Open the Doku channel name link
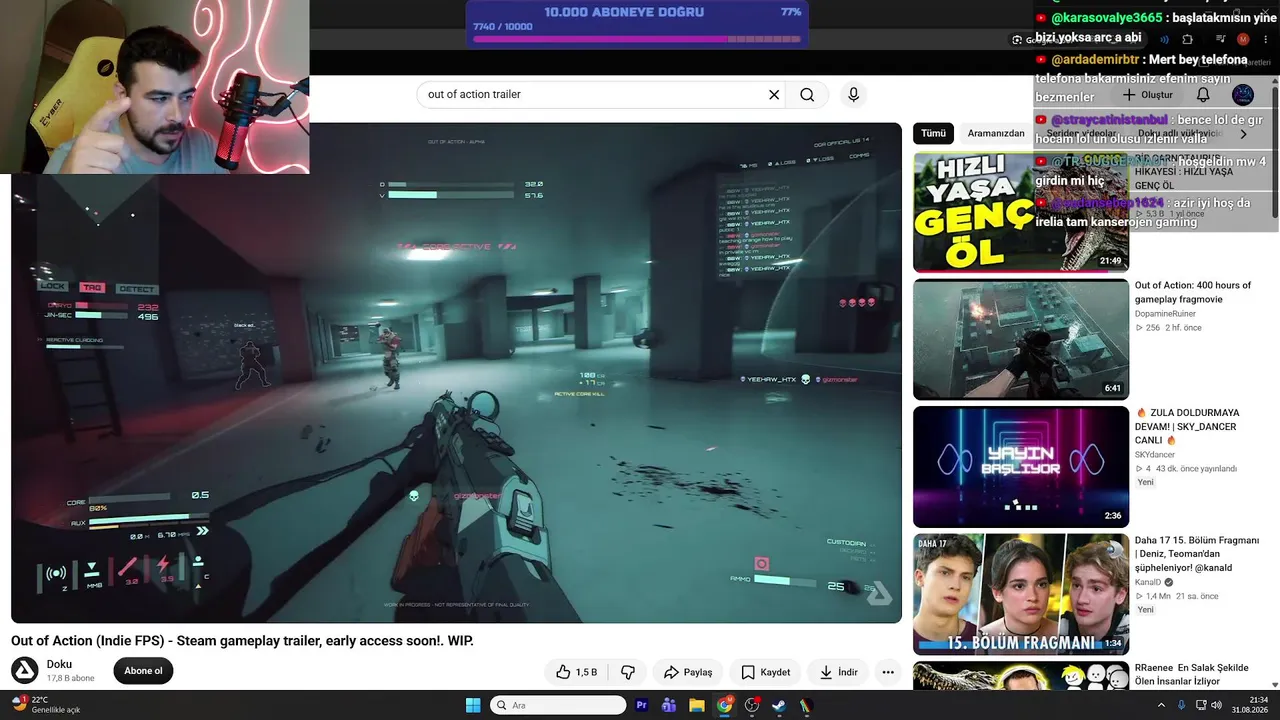This screenshot has width=1280, height=720. [x=59, y=664]
